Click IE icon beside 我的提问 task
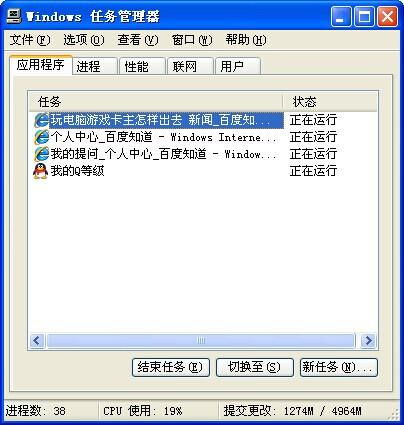 tap(41, 154)
